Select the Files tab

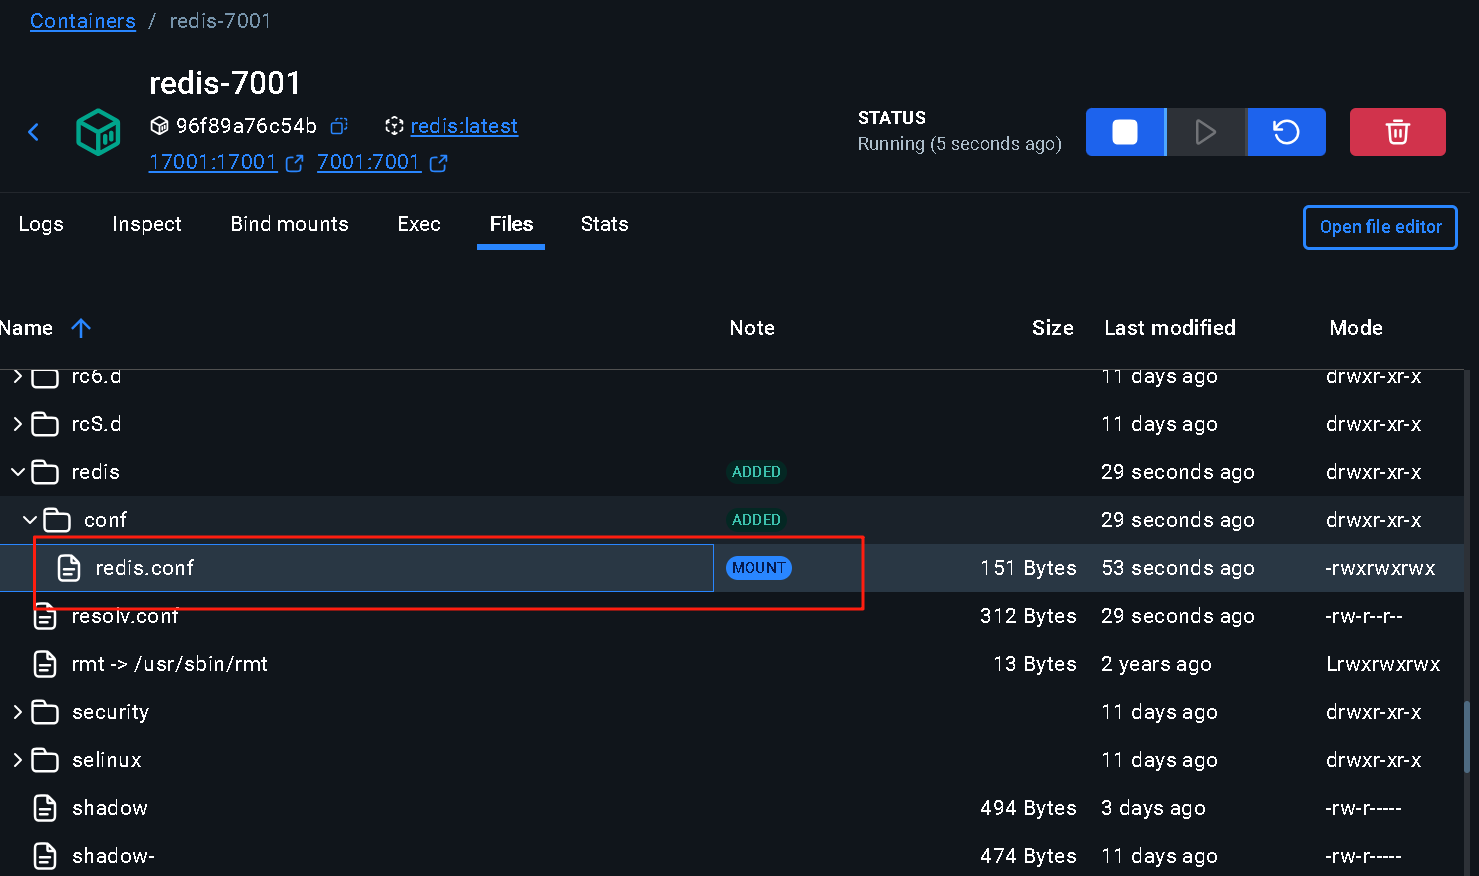pyautogui.click(x=511, y=224)
